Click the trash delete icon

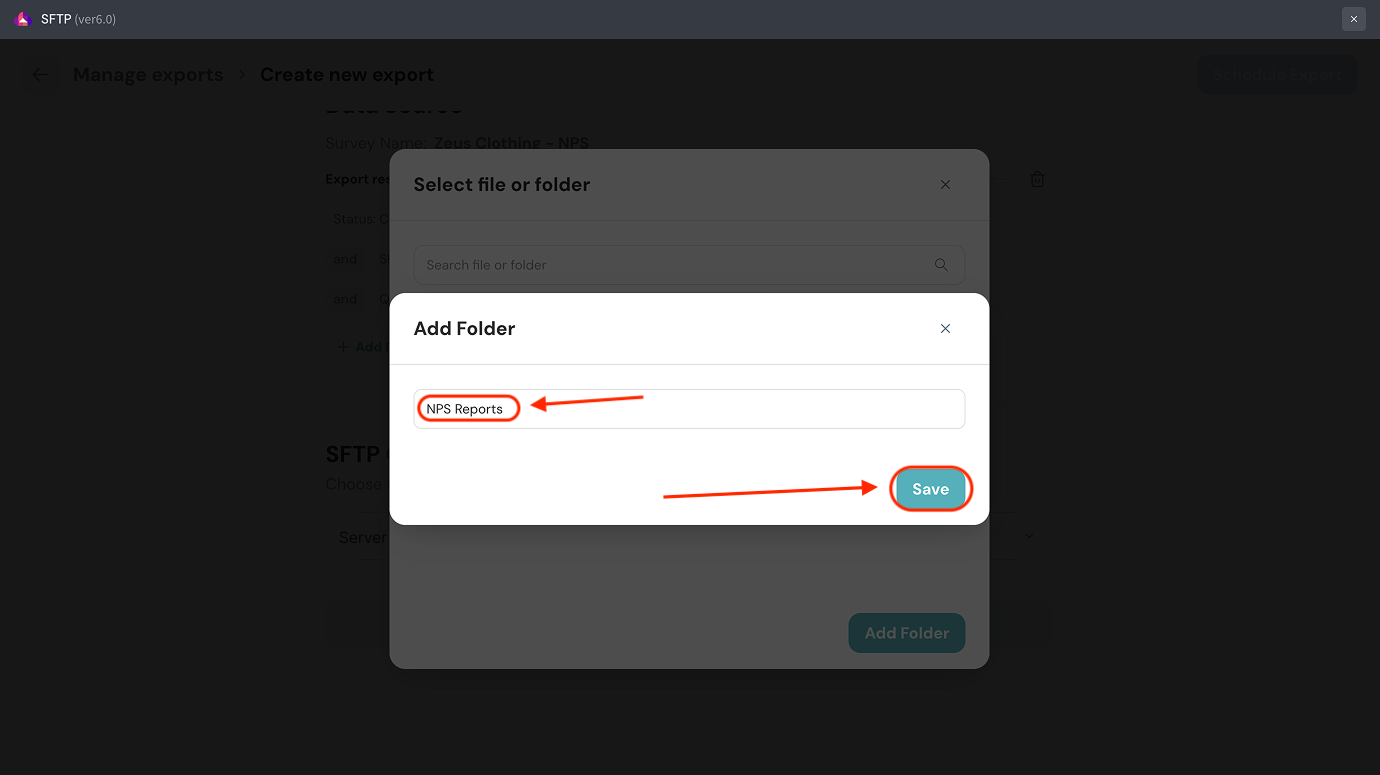[1037, 180]
